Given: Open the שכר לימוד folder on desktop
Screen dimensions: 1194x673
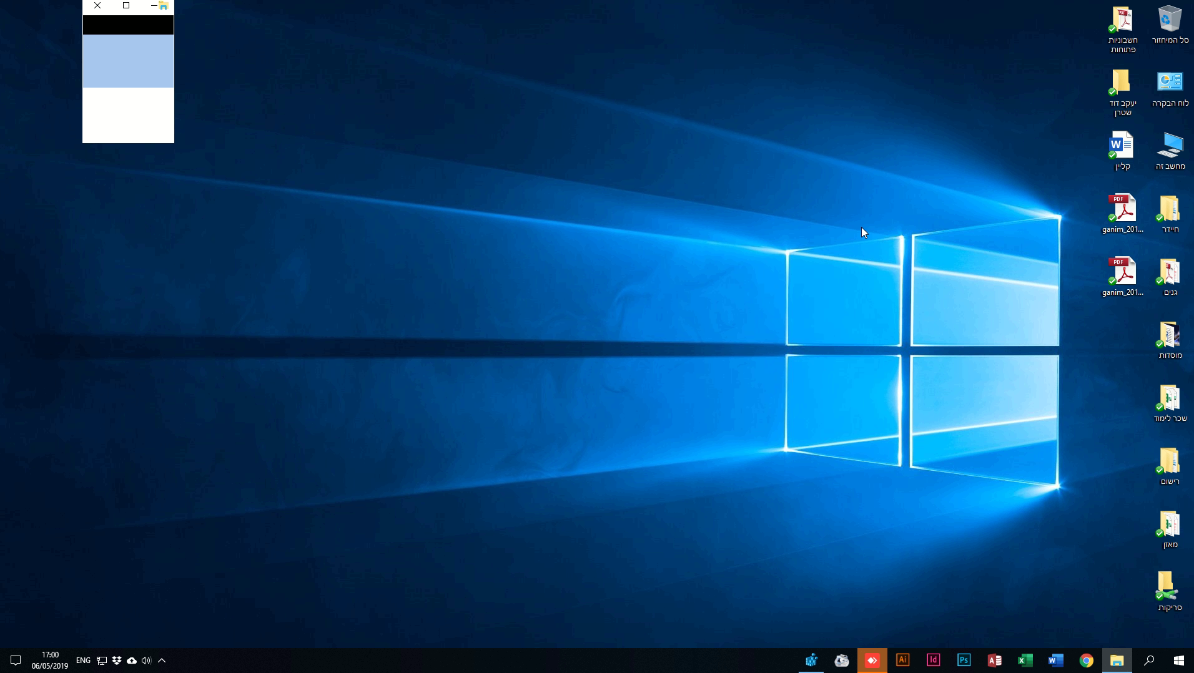Looking at the screenshot, I should [1170, 403].
